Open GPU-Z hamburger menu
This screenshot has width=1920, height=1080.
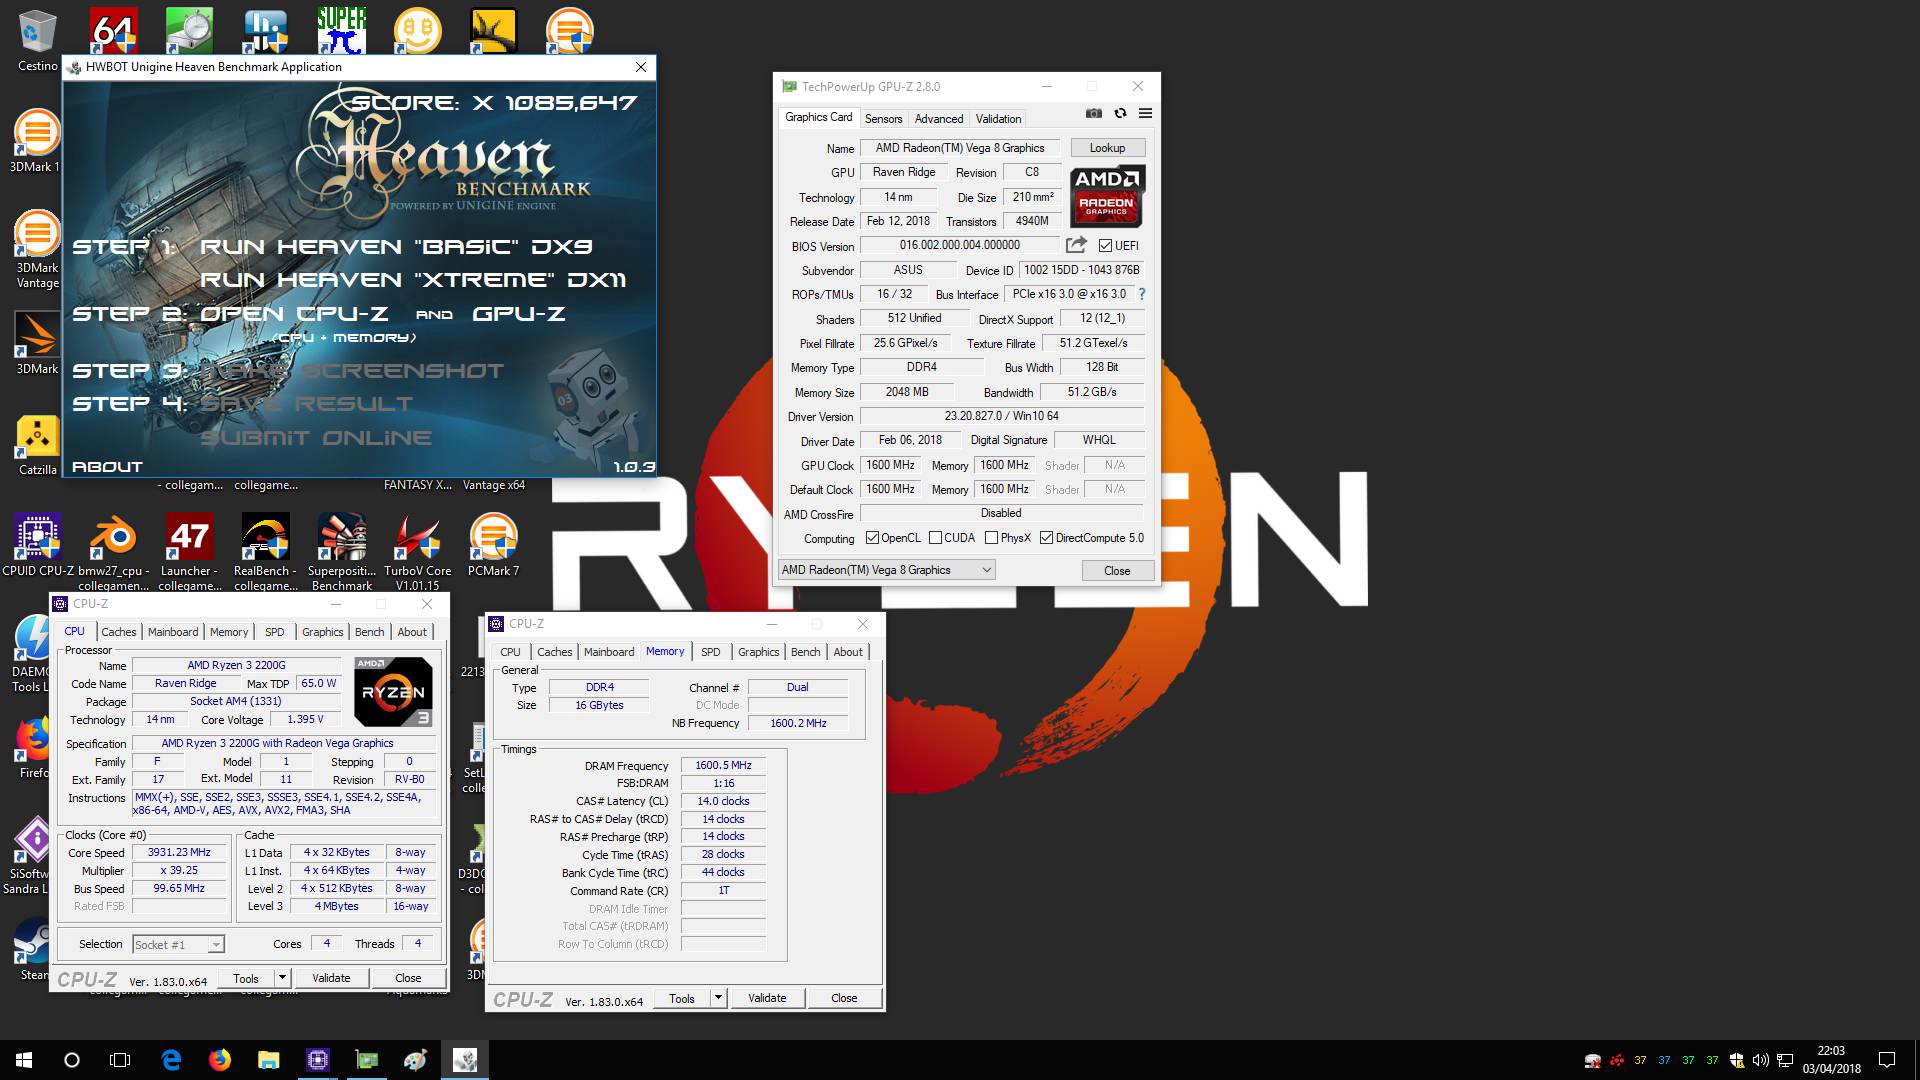point(1146,114)
